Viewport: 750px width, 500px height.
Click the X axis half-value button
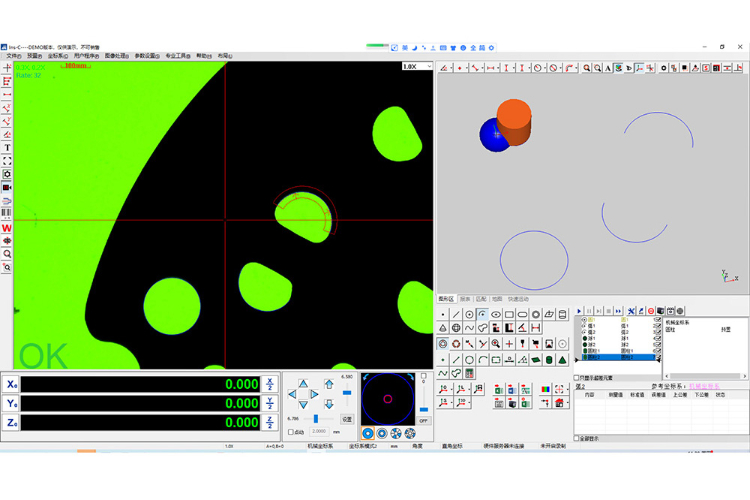coord(269,384)
